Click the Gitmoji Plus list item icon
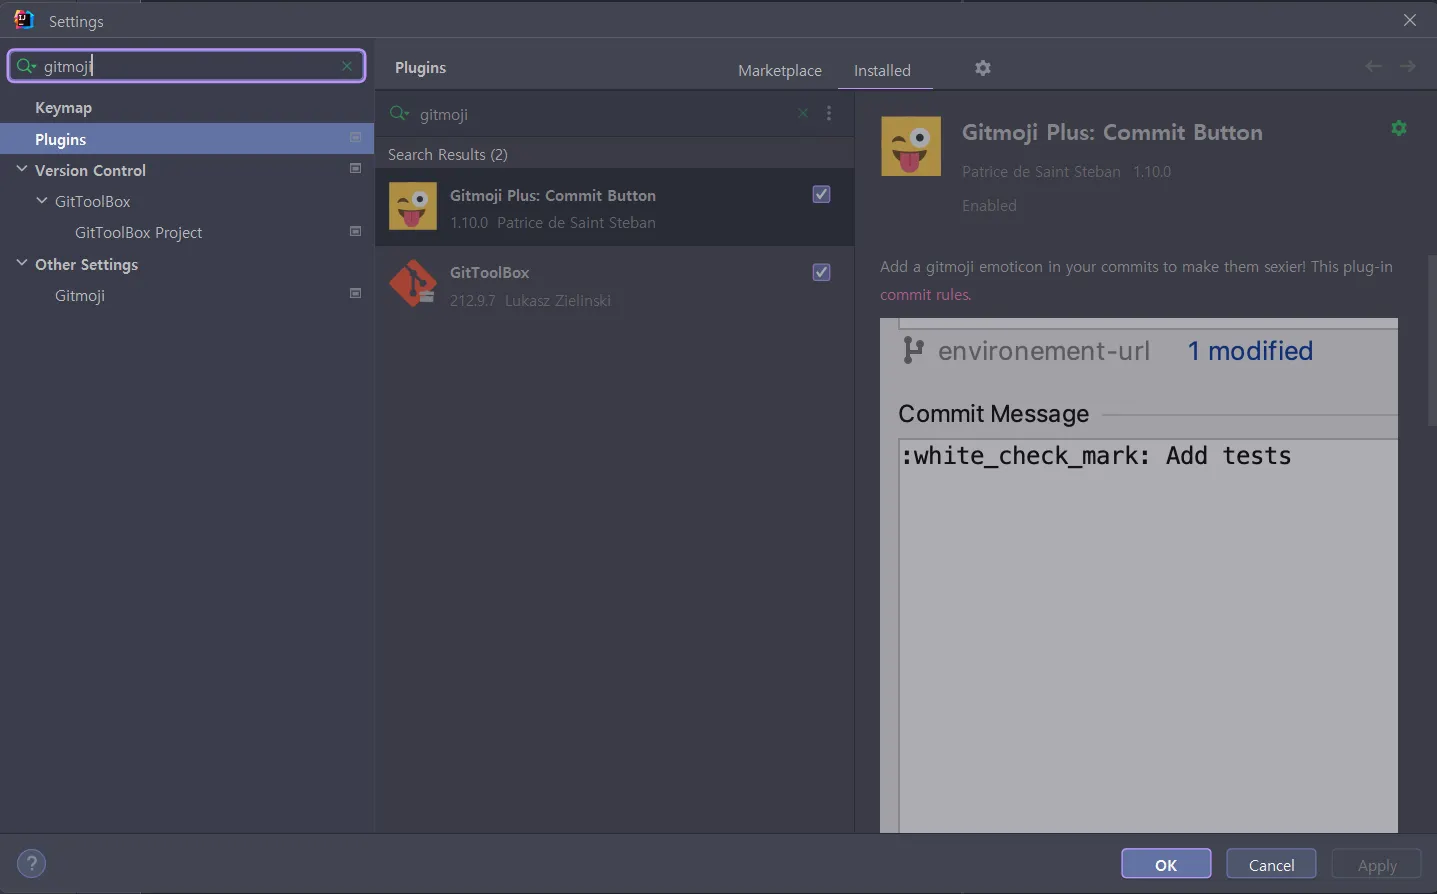 coord(412,206)
